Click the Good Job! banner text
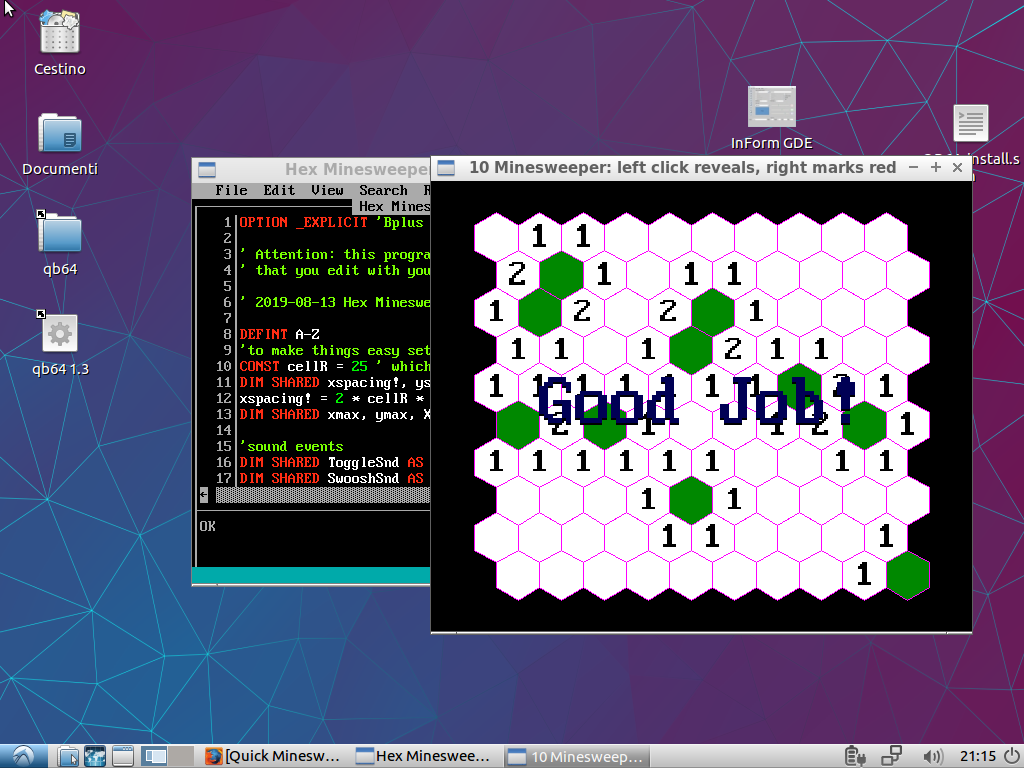 697,403
